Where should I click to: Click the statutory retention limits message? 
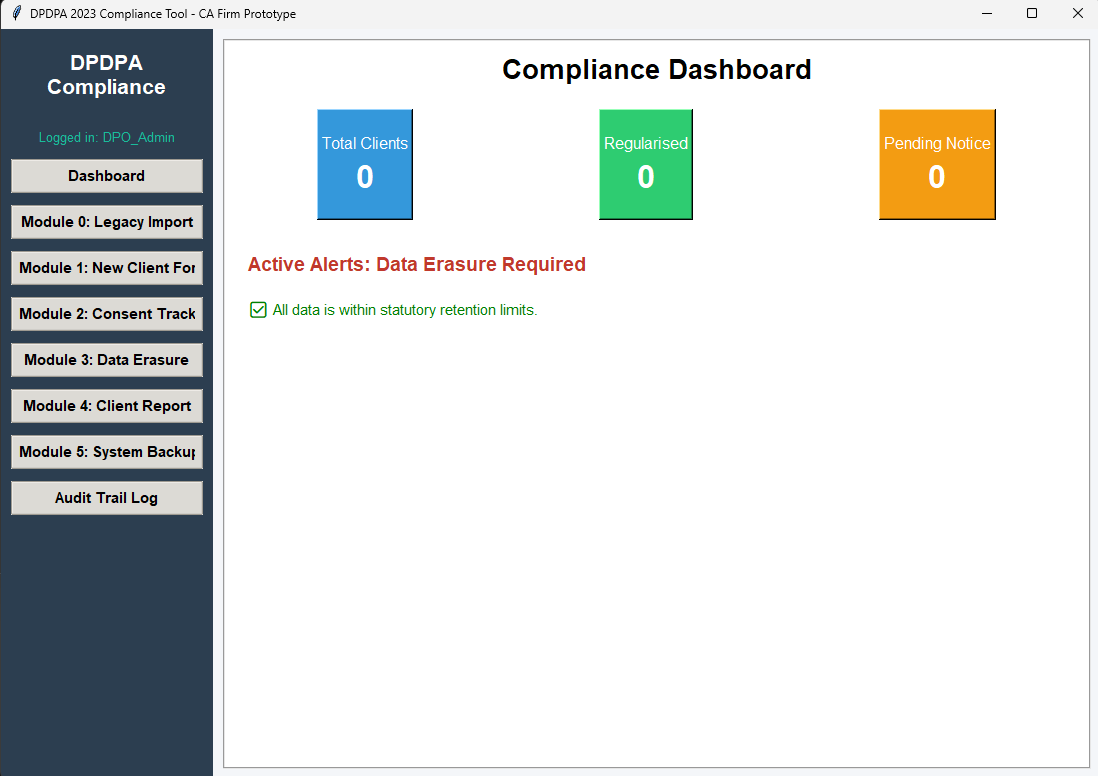(x=405, y=310)
